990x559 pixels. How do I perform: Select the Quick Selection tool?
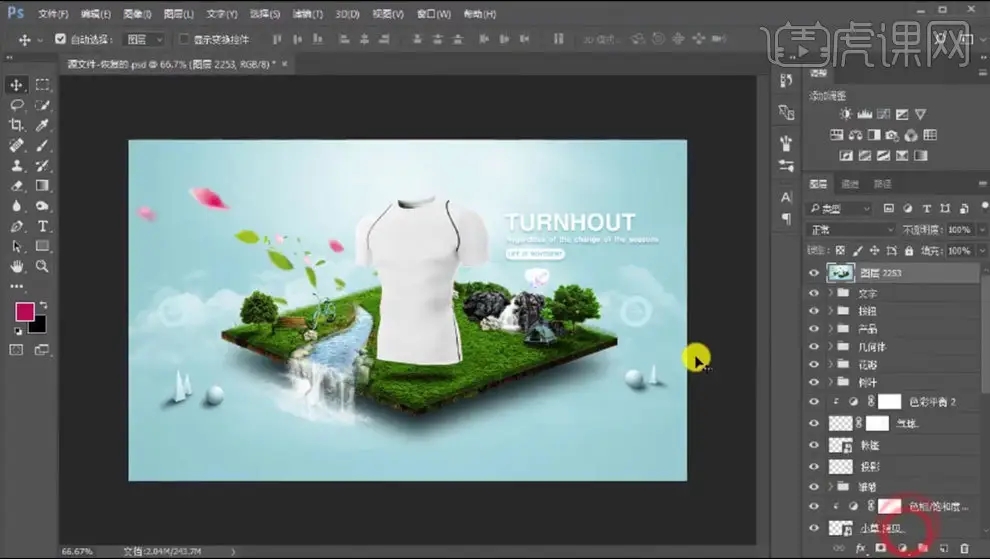coord(42,105)
